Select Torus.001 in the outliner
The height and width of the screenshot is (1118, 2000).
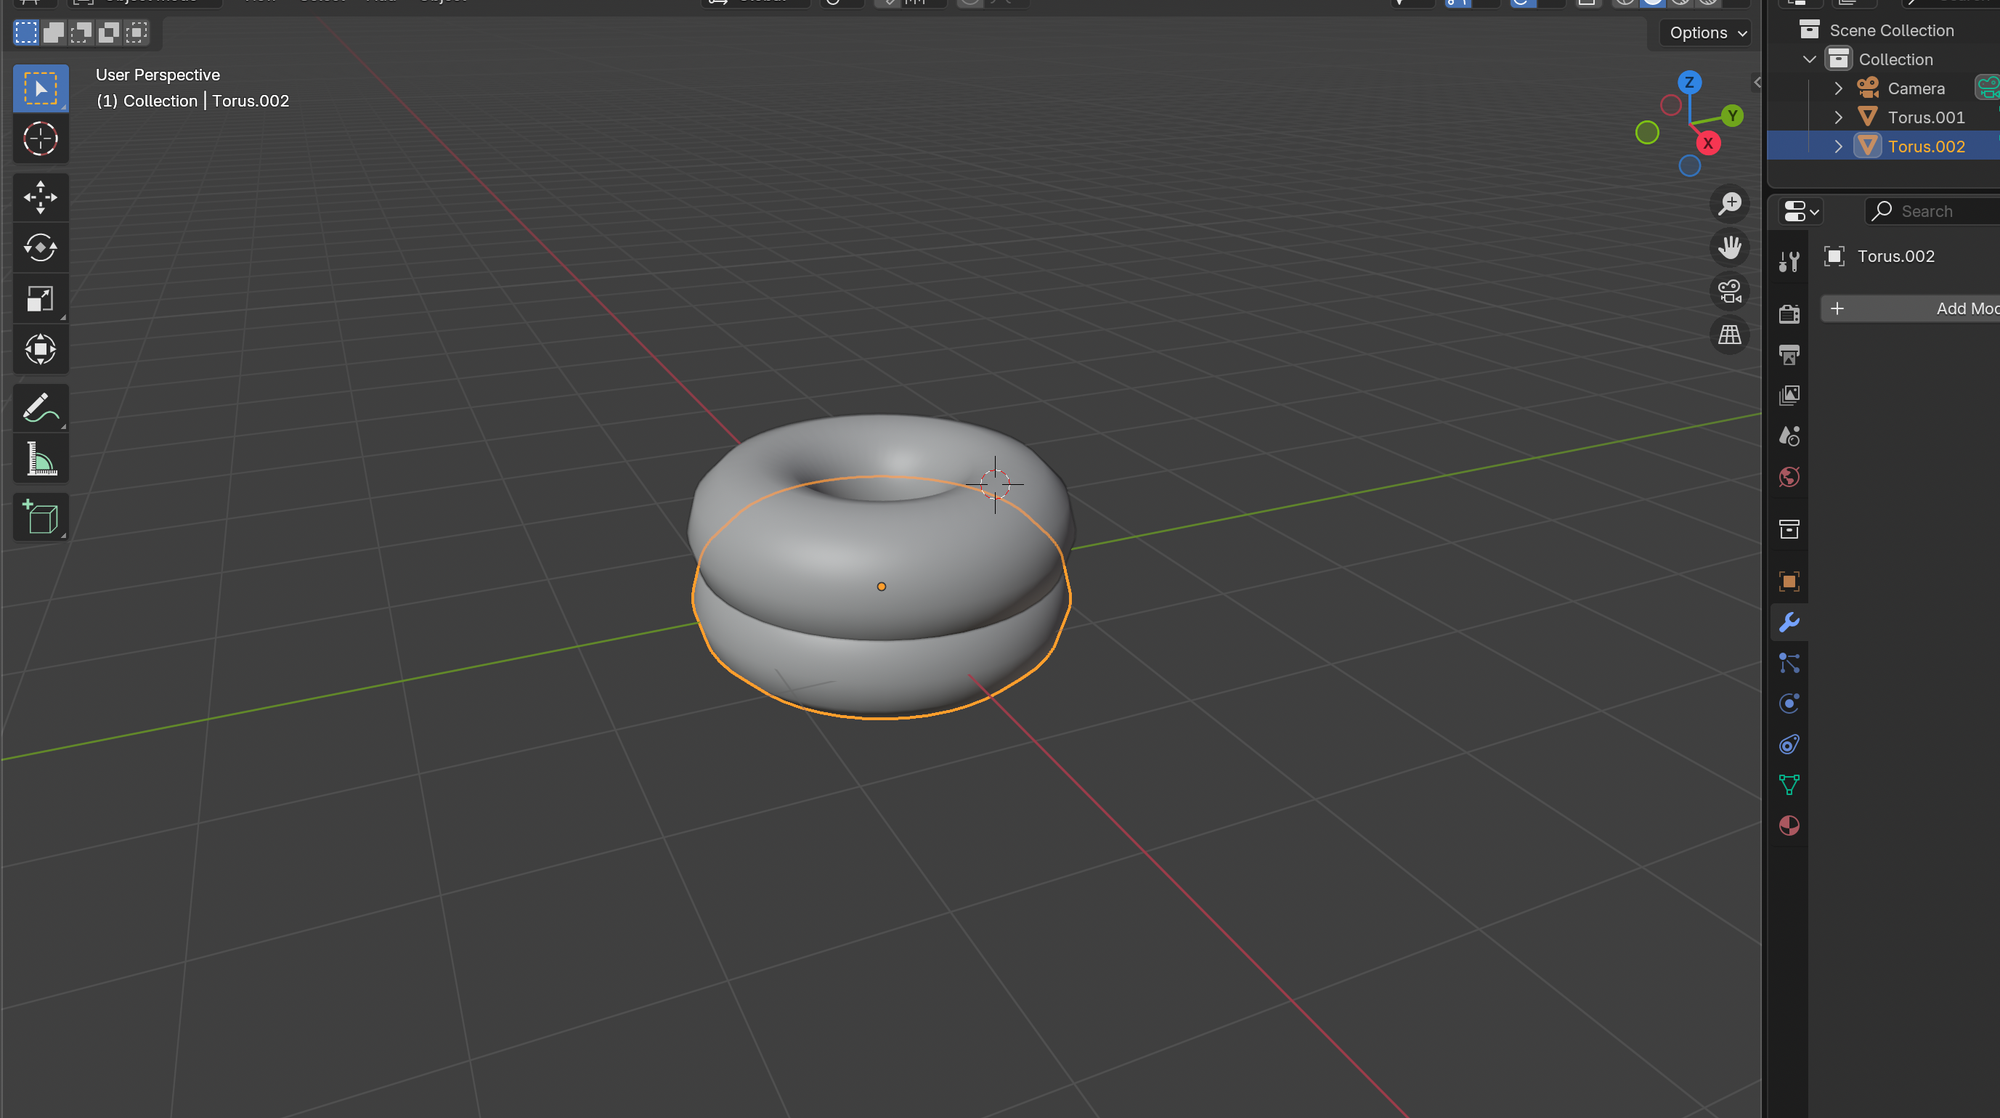(1926, 118)
